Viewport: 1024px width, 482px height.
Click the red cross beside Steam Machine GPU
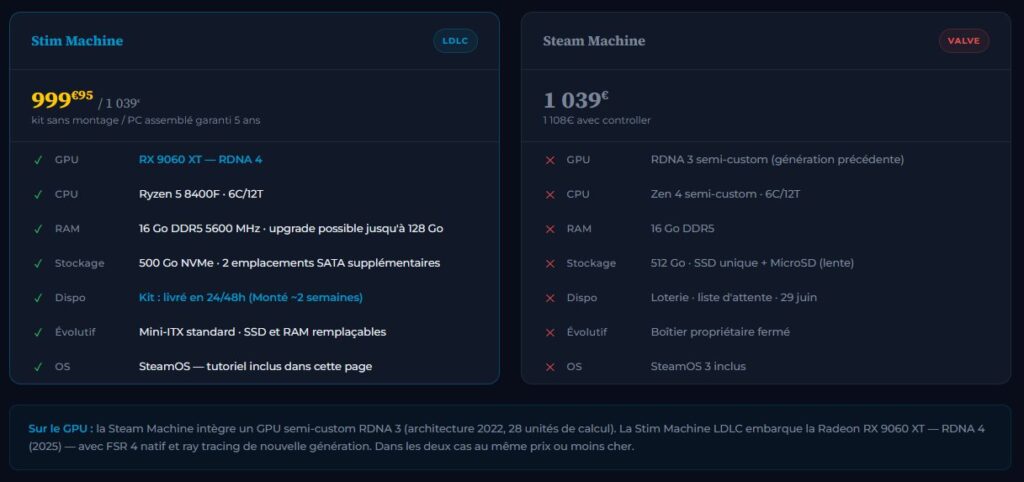tap(550, 160)
